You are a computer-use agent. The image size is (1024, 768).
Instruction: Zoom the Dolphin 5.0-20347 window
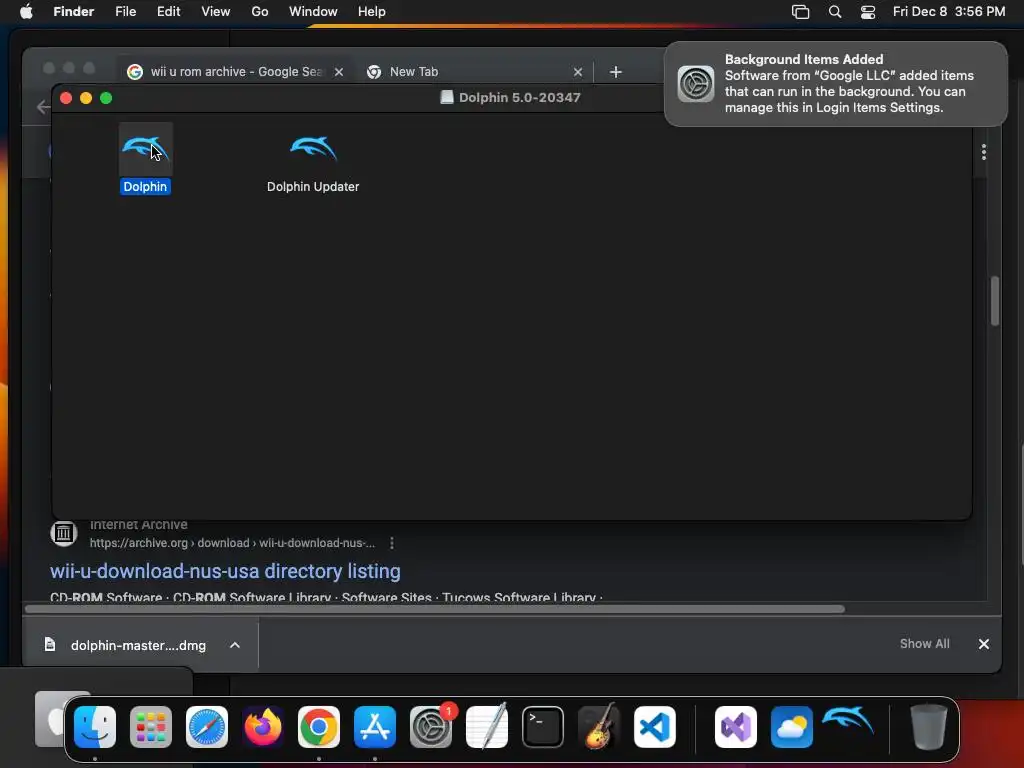(106, 98)
